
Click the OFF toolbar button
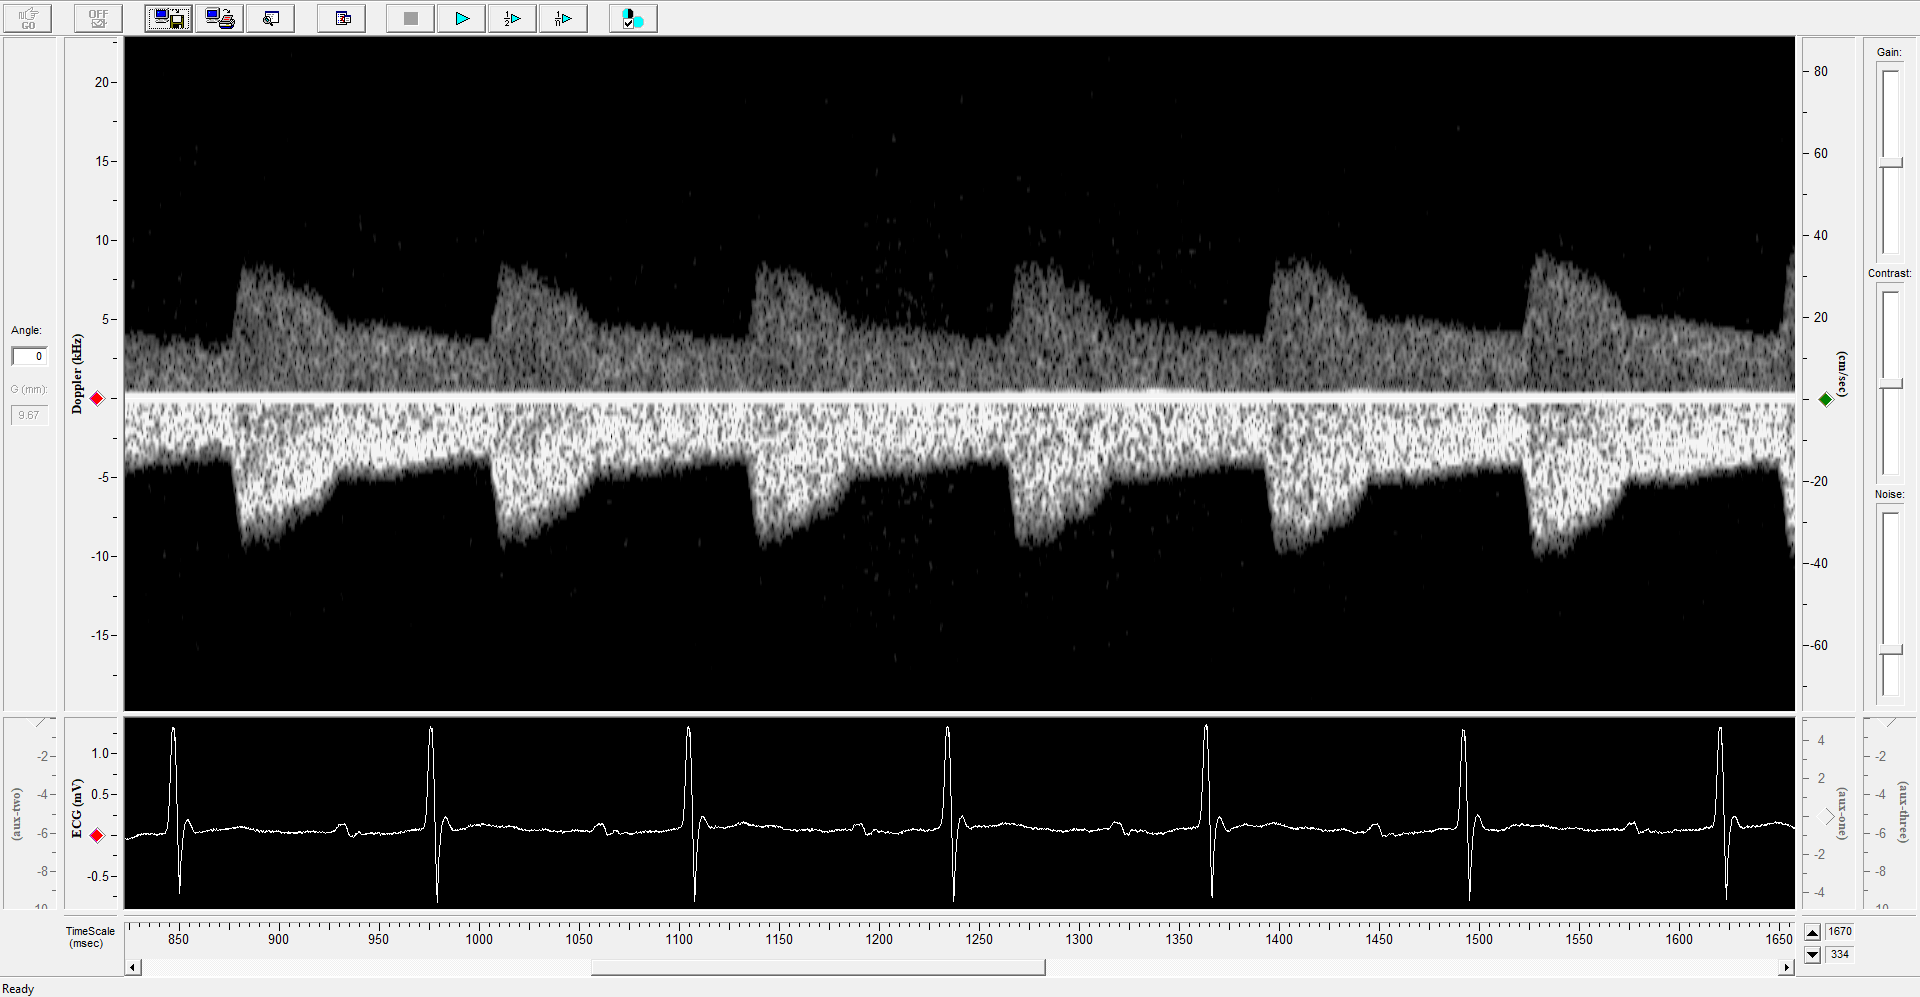click(x=98, y=18)
